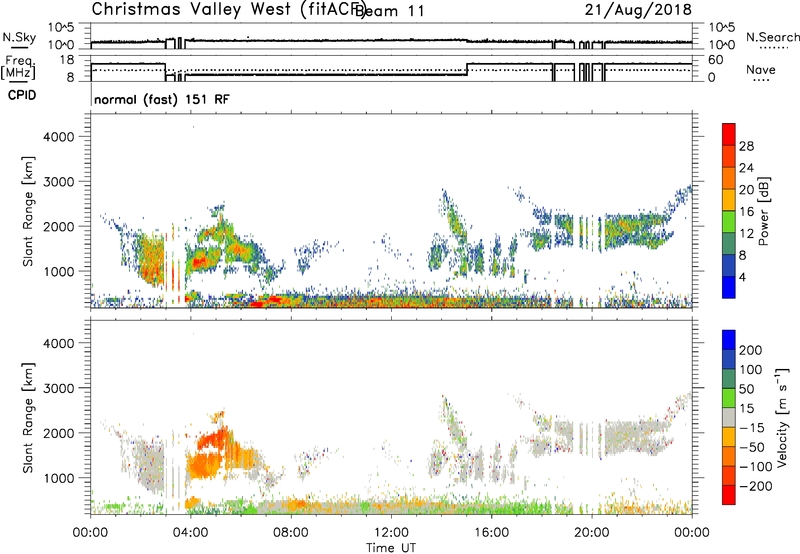This screenshot has width=800, height=554.
Task: Click the "4000" range tick of the power panel
Action: pos(59,137)
